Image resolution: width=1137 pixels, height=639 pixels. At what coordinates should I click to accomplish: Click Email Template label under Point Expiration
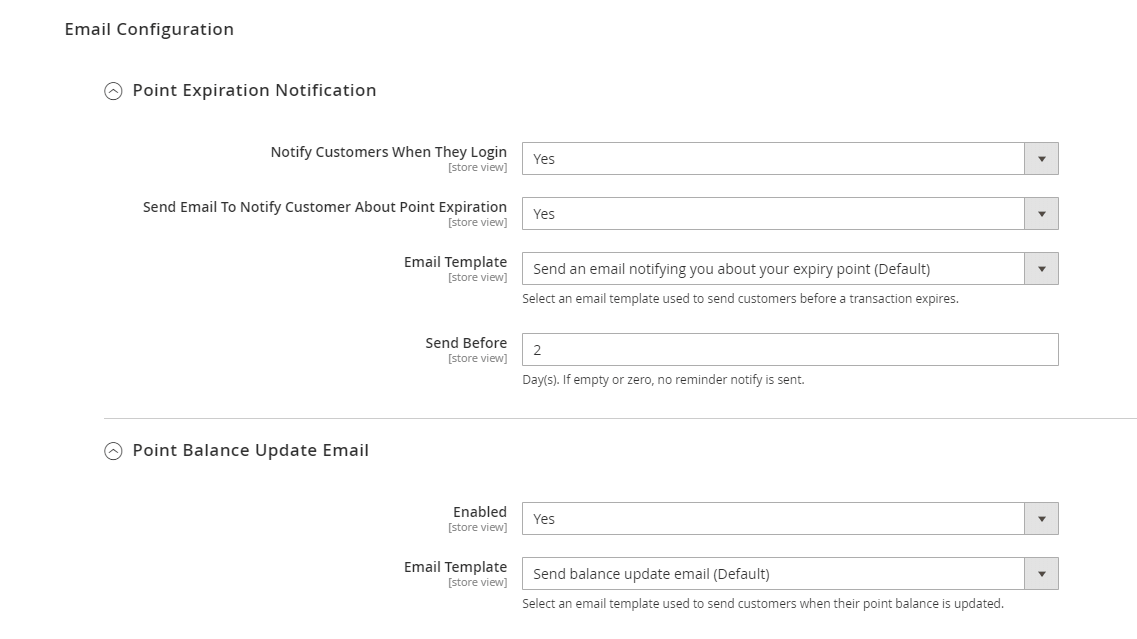coord(455,262)
